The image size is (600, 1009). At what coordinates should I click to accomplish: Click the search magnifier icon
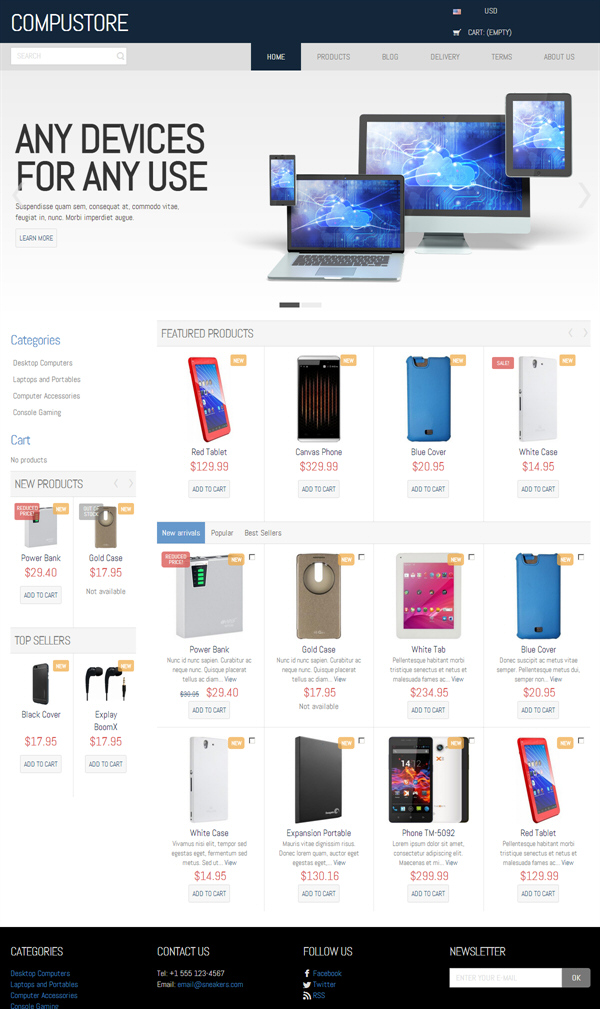[120, 56]
